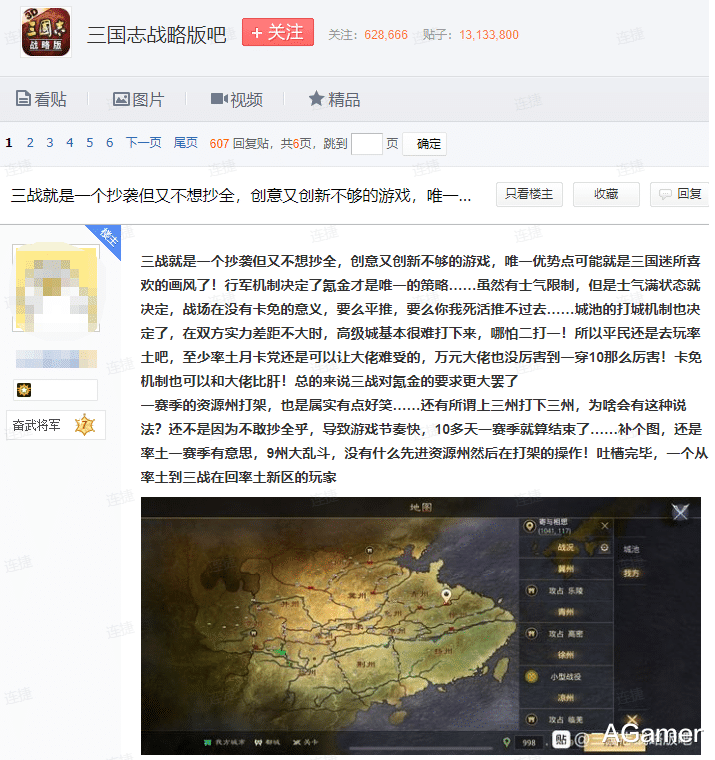Image resolution: width=715 pixels, height=760 pixels.
Task: Go to page 3
Action: (50, 143)
